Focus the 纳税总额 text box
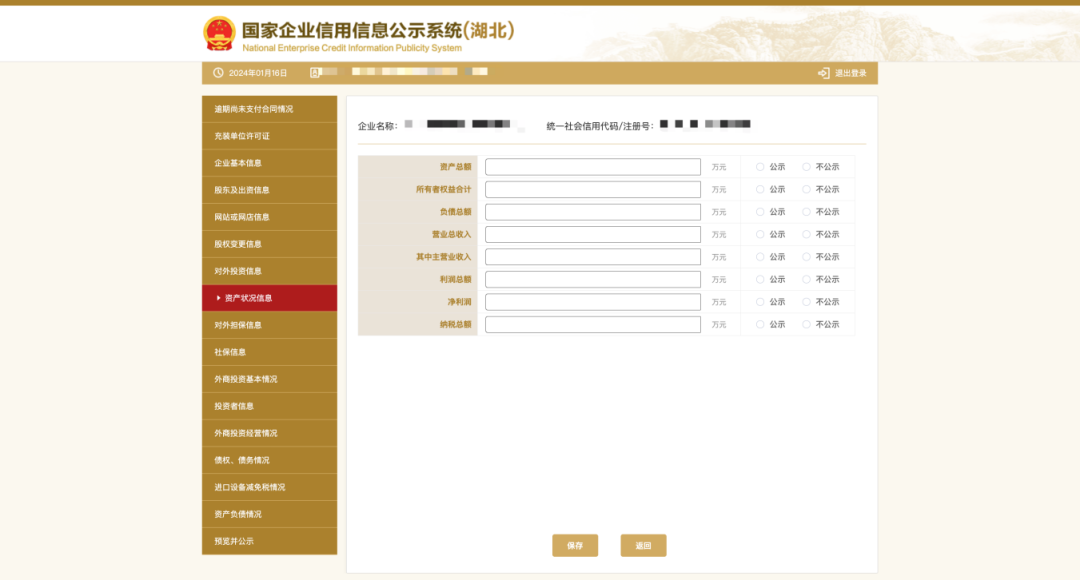Screen dimensions: 1080x580 [x=593, y=324]
